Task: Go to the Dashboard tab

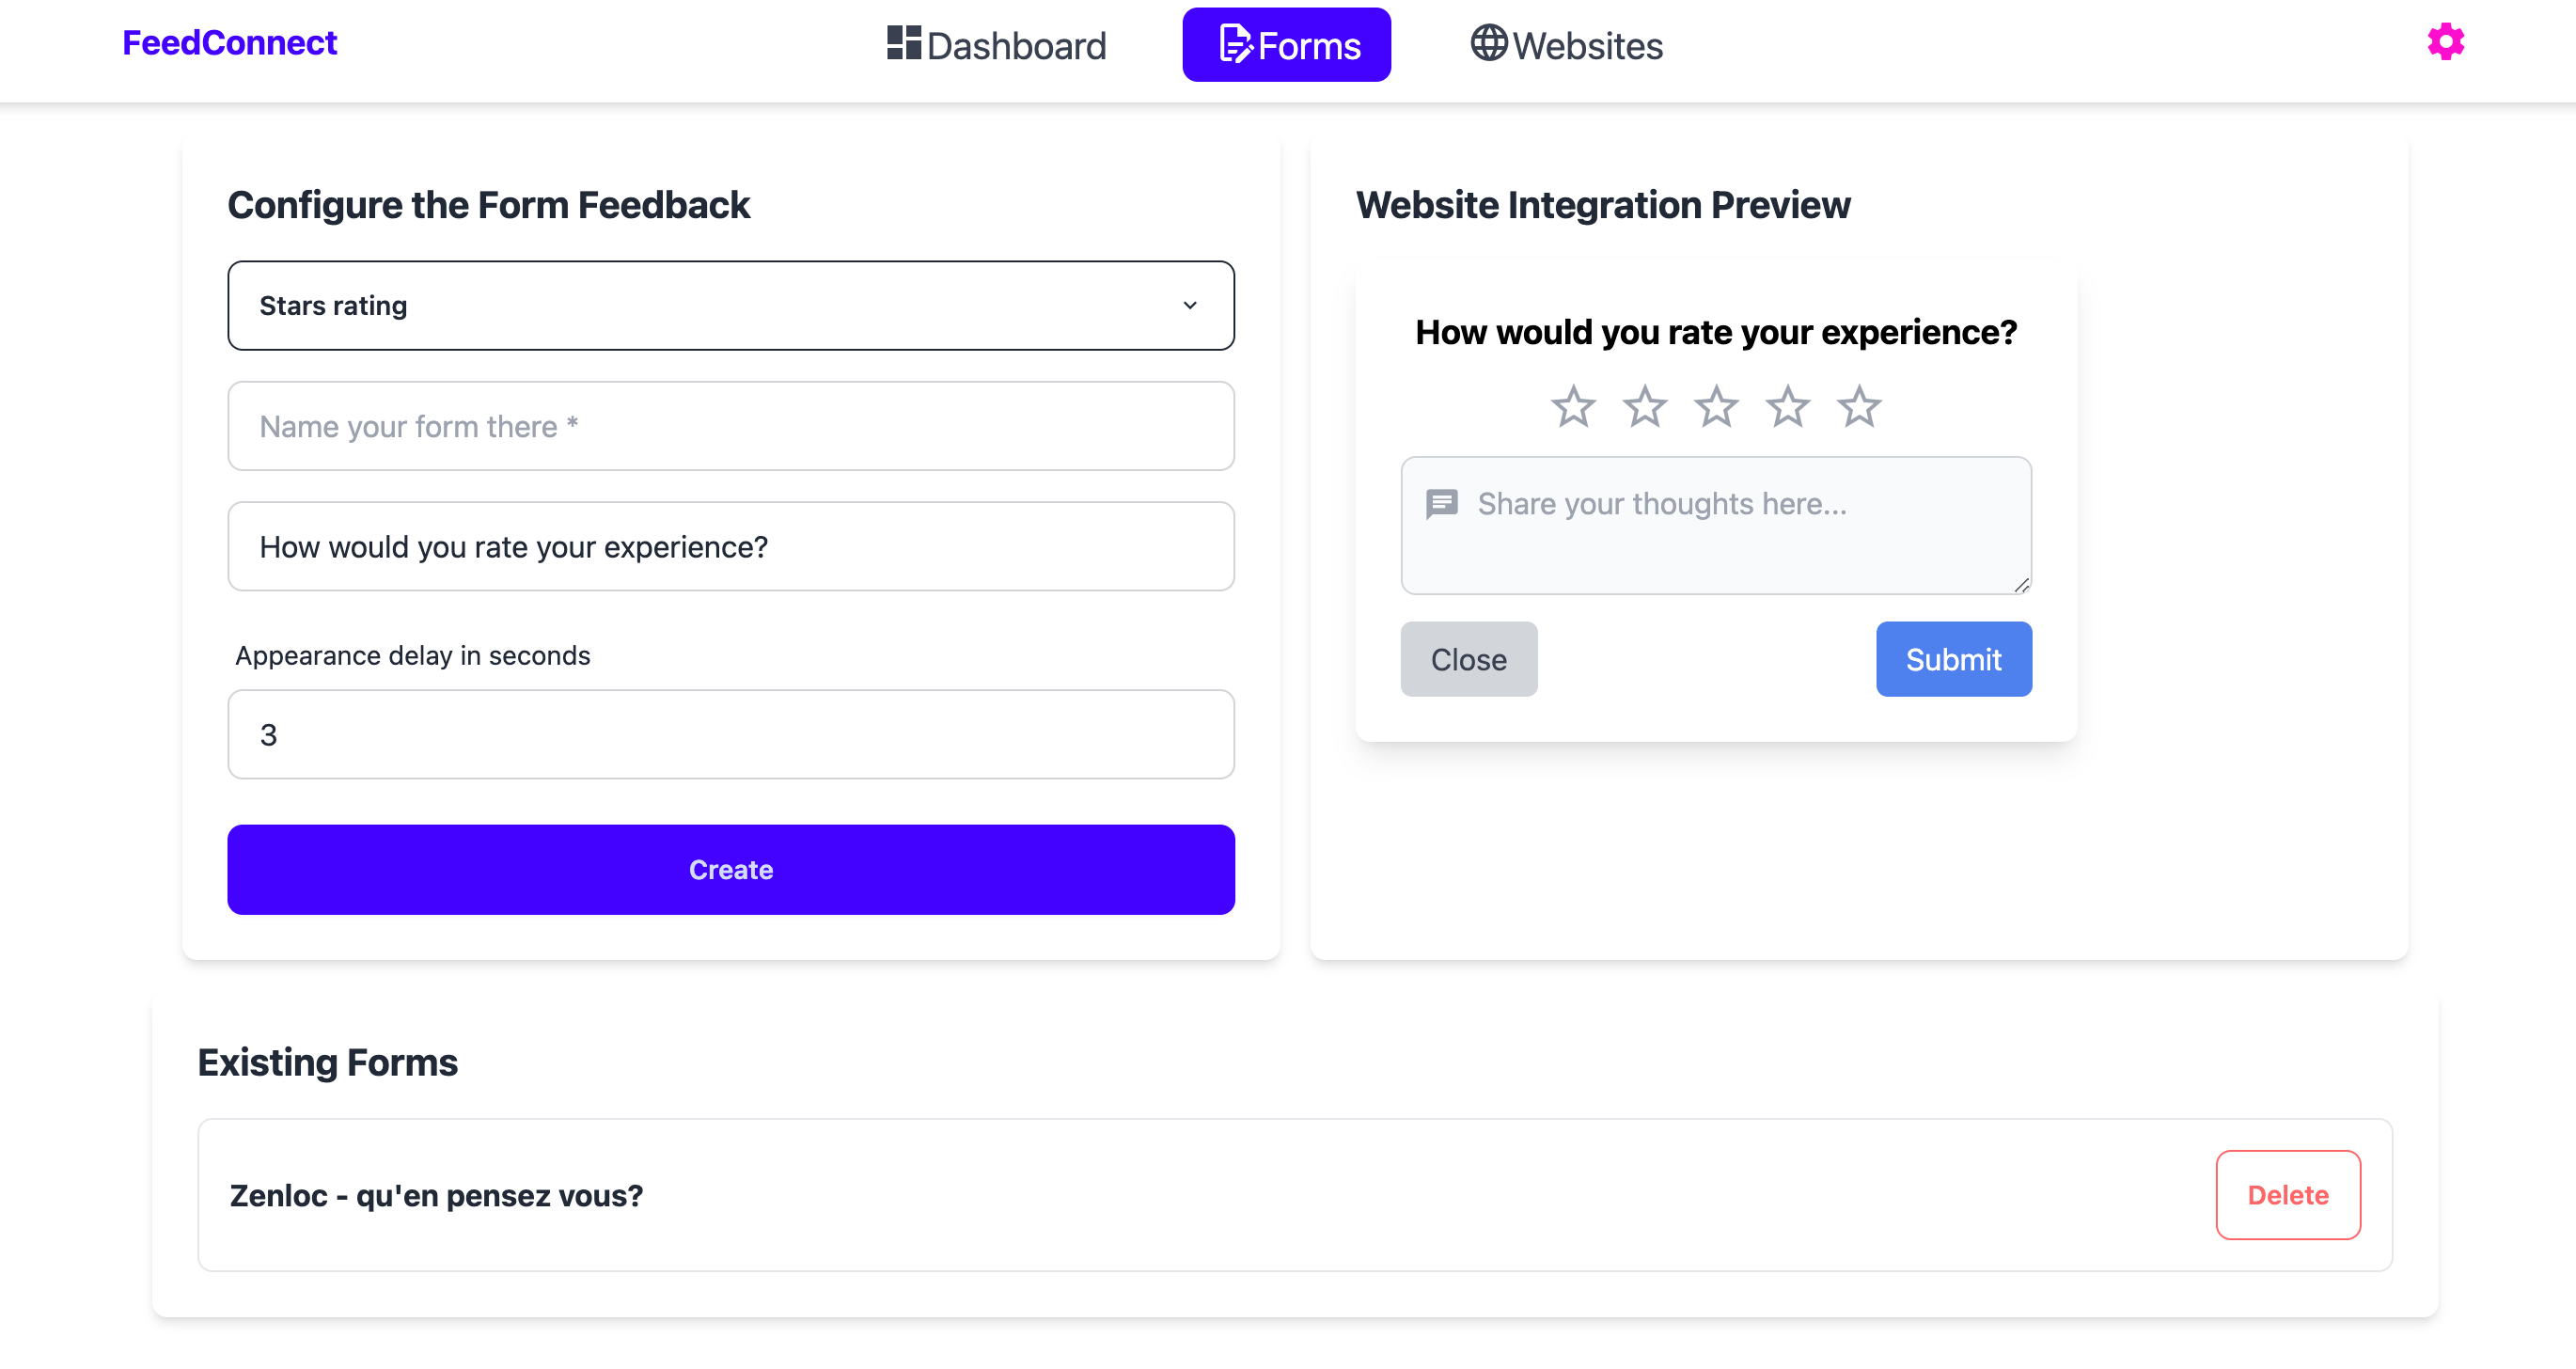Action: pos(996,45)
